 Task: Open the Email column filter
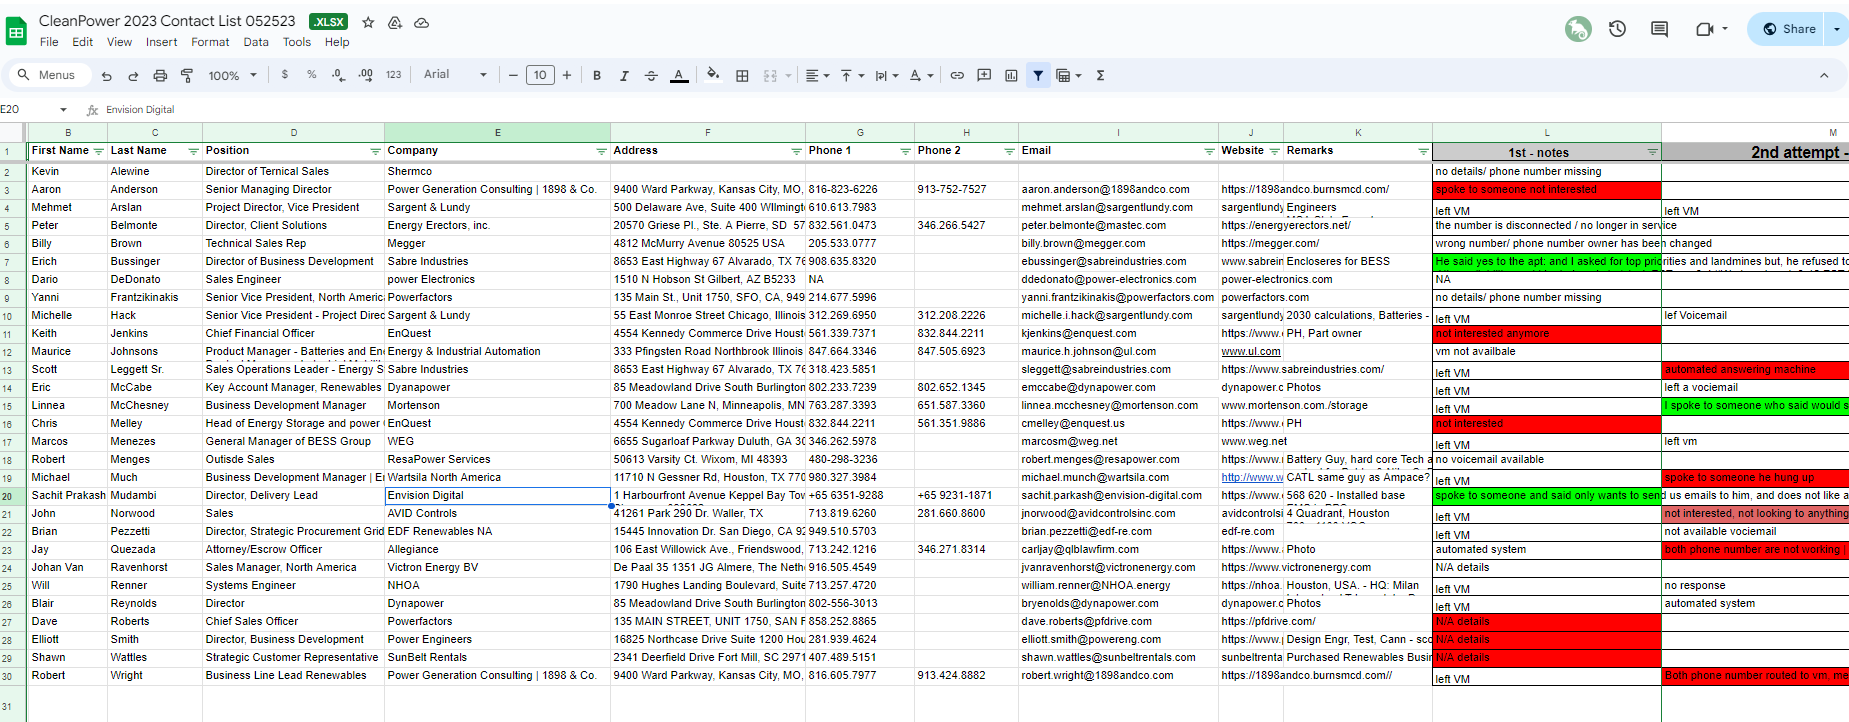[1209, 152]
